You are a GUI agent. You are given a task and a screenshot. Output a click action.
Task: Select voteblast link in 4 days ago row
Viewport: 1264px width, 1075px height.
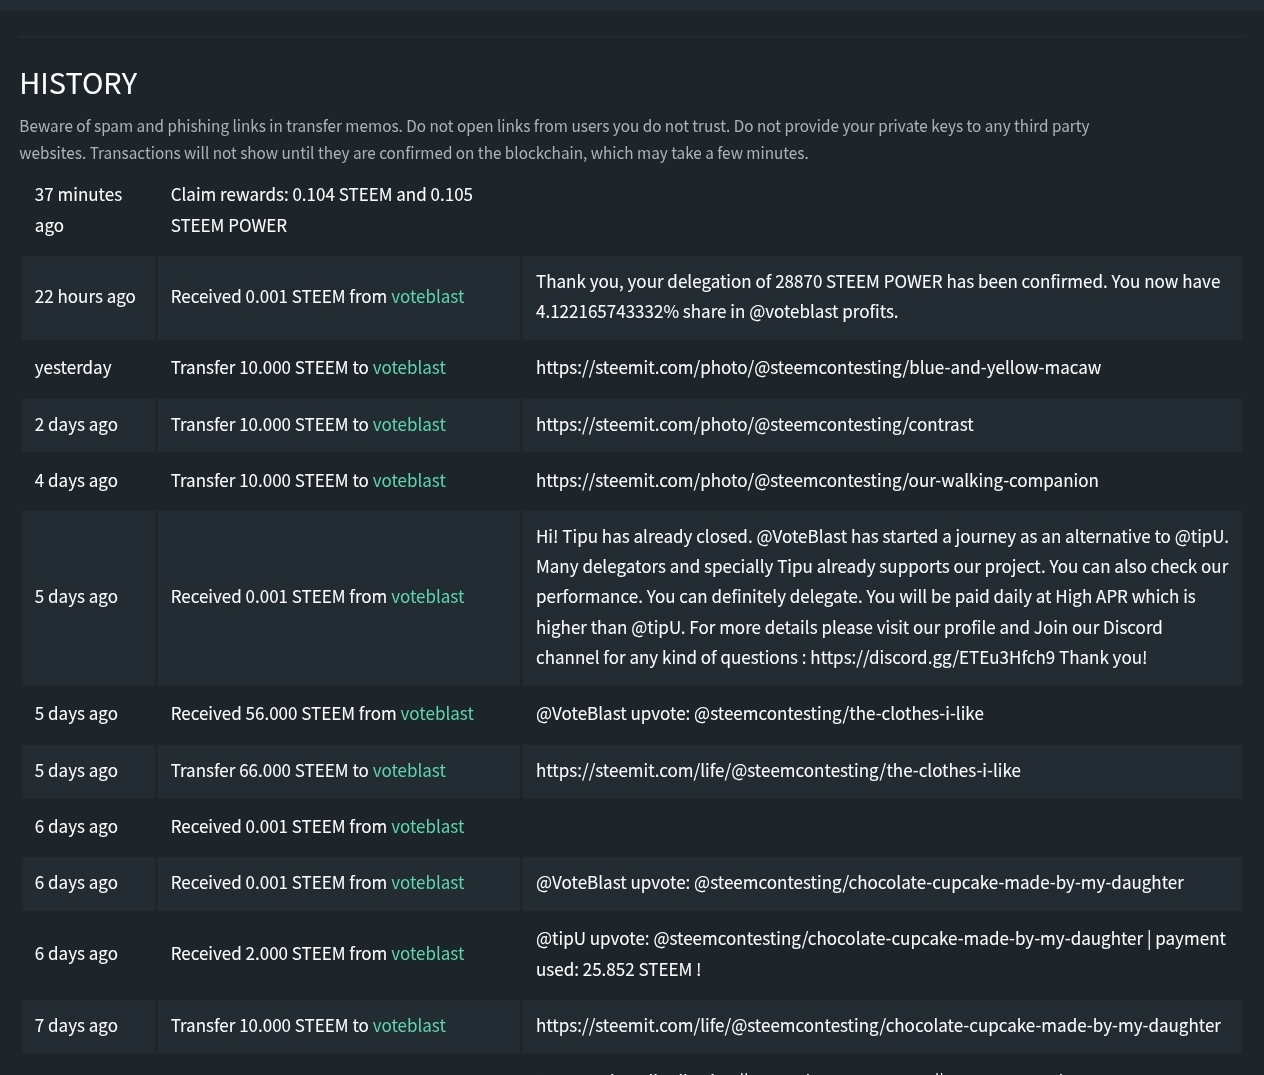click(x=409, y=481)
